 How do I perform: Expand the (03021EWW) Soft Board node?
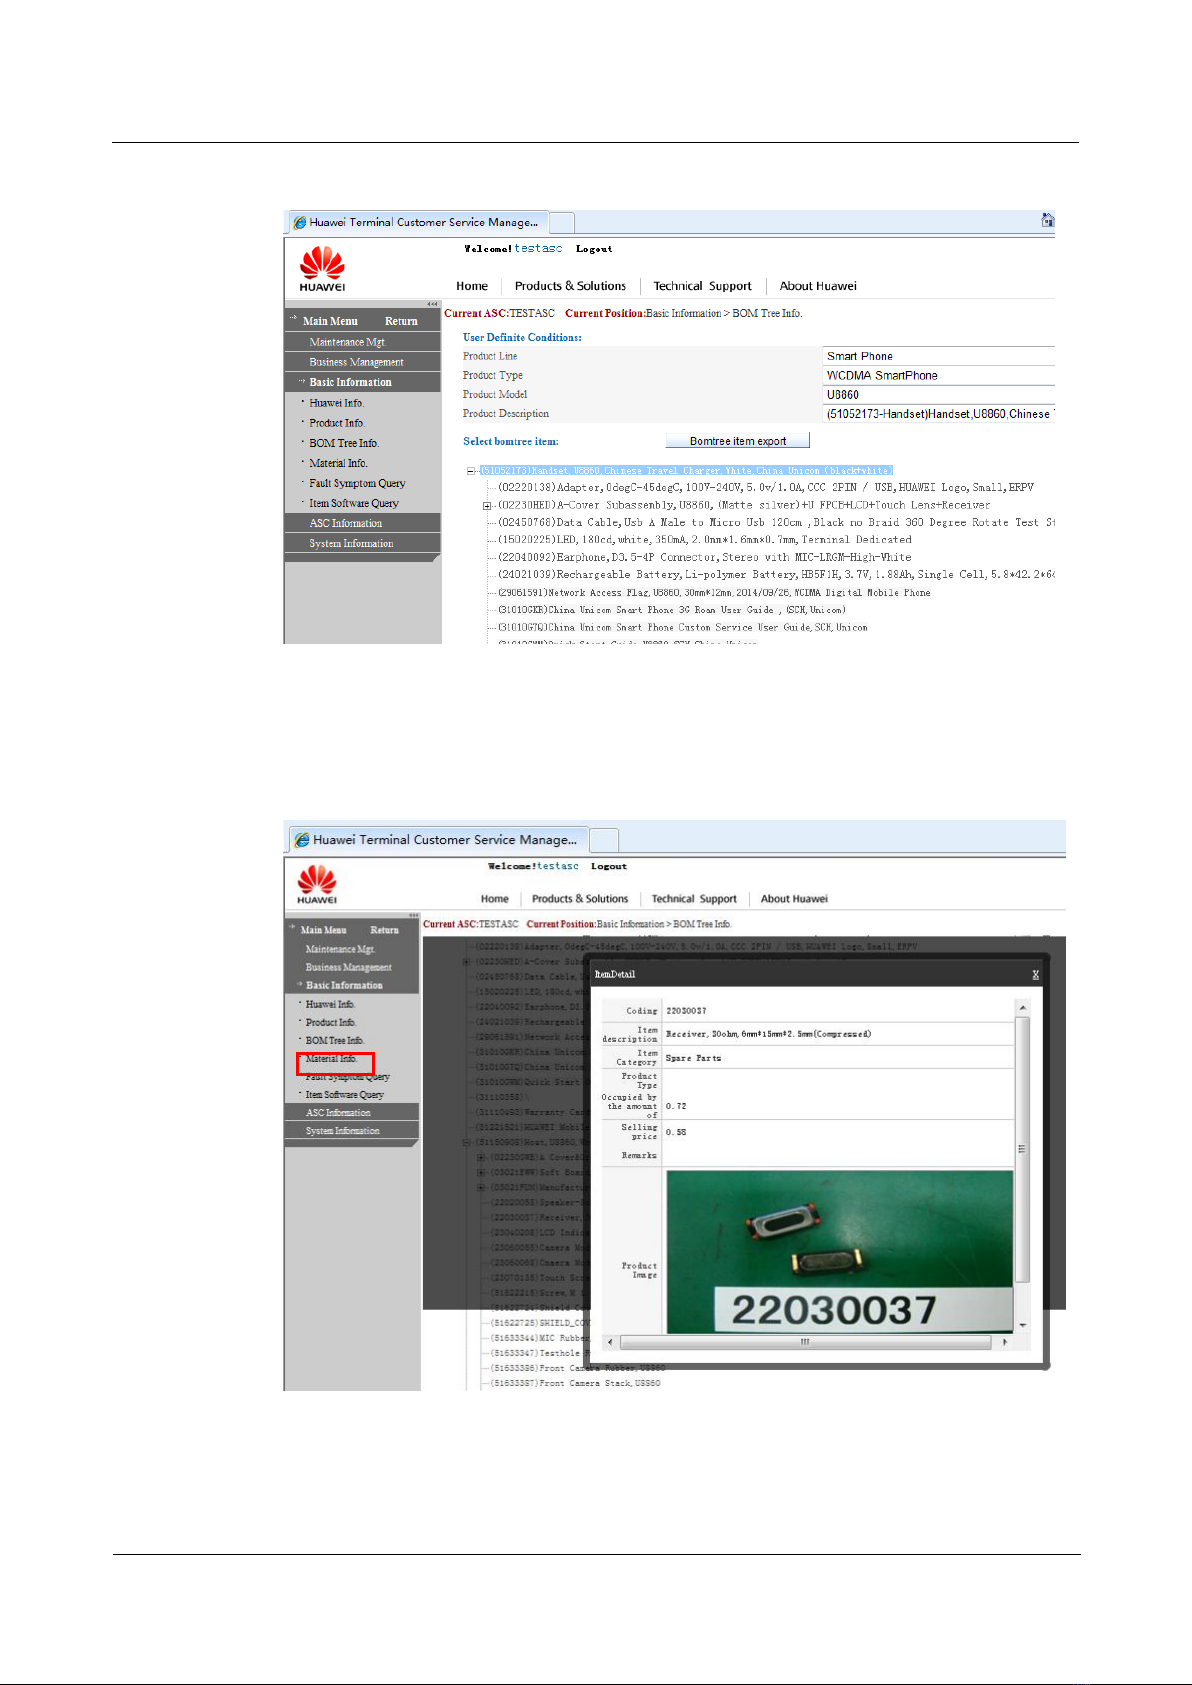coord(481,1173)
